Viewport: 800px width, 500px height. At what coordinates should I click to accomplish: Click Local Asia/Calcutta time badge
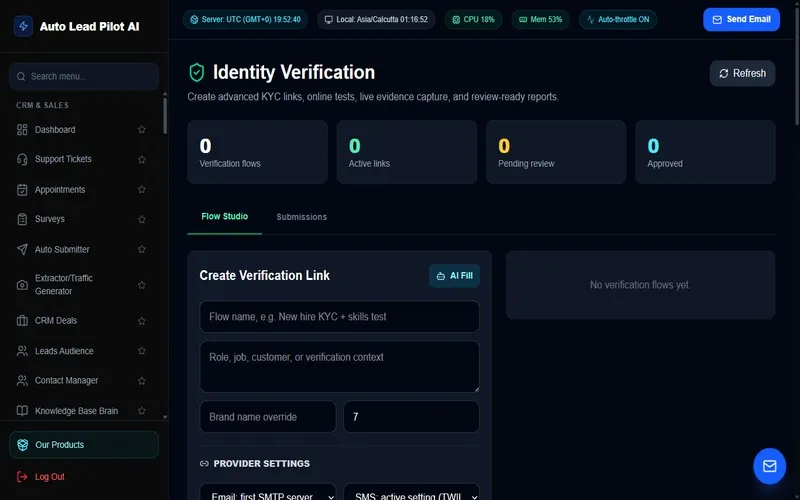pos(376,19)
